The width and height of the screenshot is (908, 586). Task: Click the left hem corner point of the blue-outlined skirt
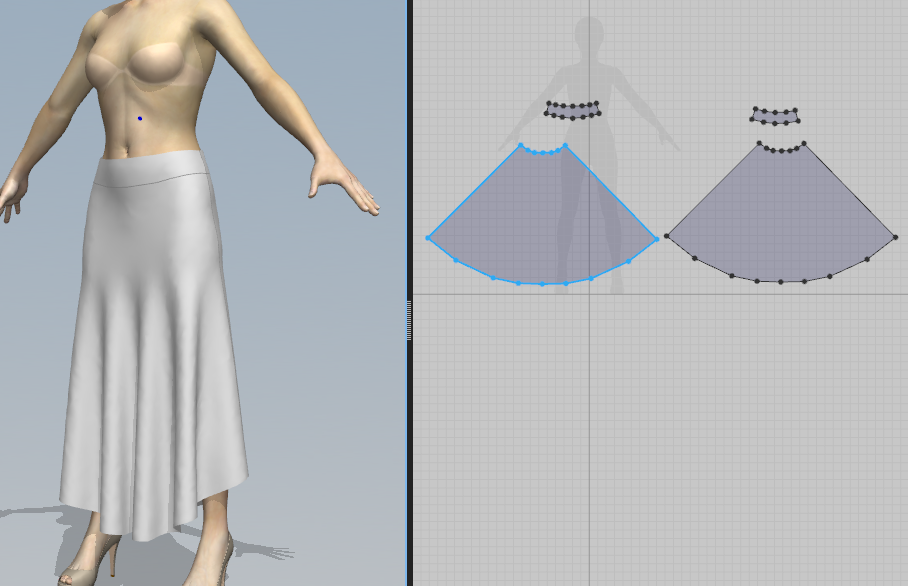pos(429,238)
